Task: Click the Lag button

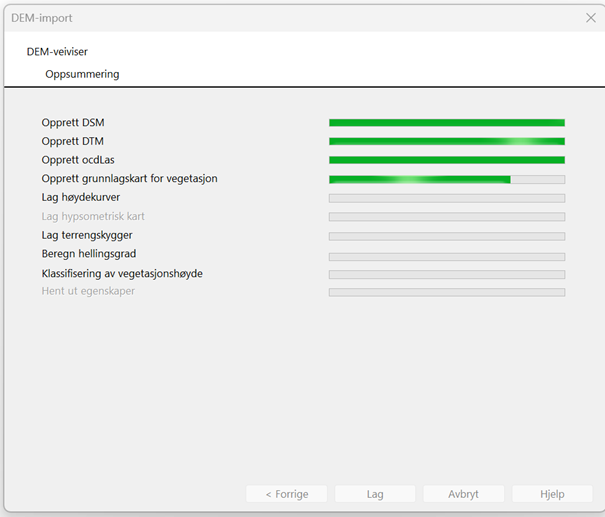Action: coord(375,494)
